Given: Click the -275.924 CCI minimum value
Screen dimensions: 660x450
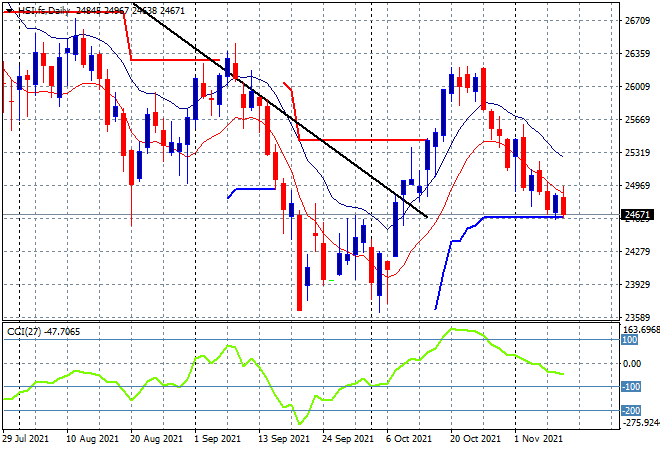Looking at the screenshot, I should coord(641,422).
